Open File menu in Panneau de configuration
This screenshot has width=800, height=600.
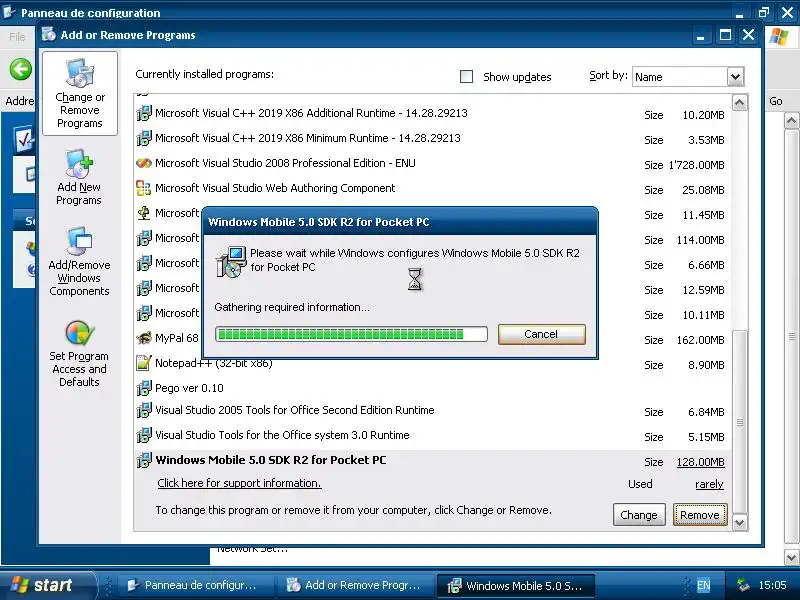pyautogui.click(x=17, y=36)
